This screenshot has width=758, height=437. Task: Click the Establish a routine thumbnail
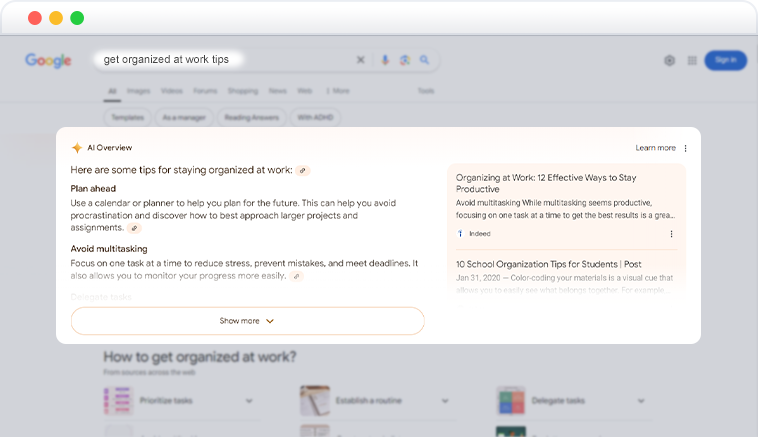(315, 401)
